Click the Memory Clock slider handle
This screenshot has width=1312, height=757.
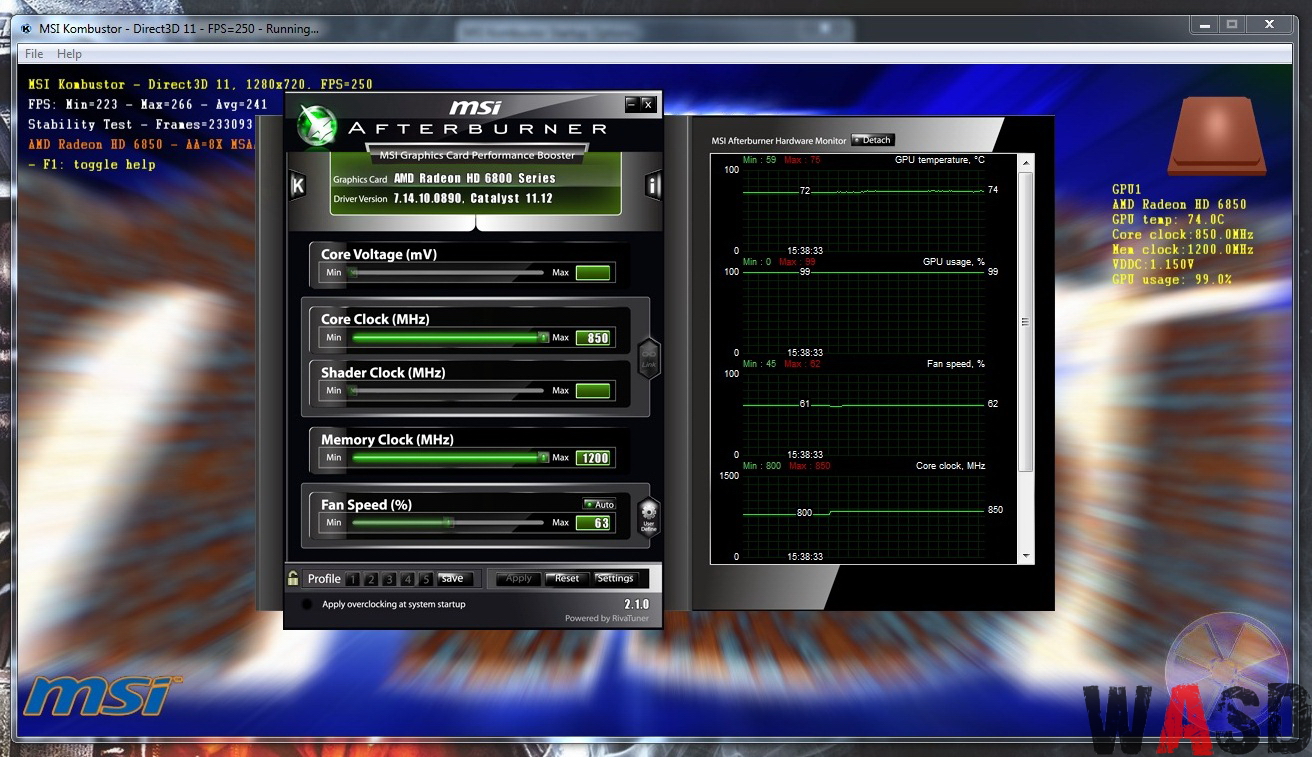pyautogui.click(x=544, y=457)
